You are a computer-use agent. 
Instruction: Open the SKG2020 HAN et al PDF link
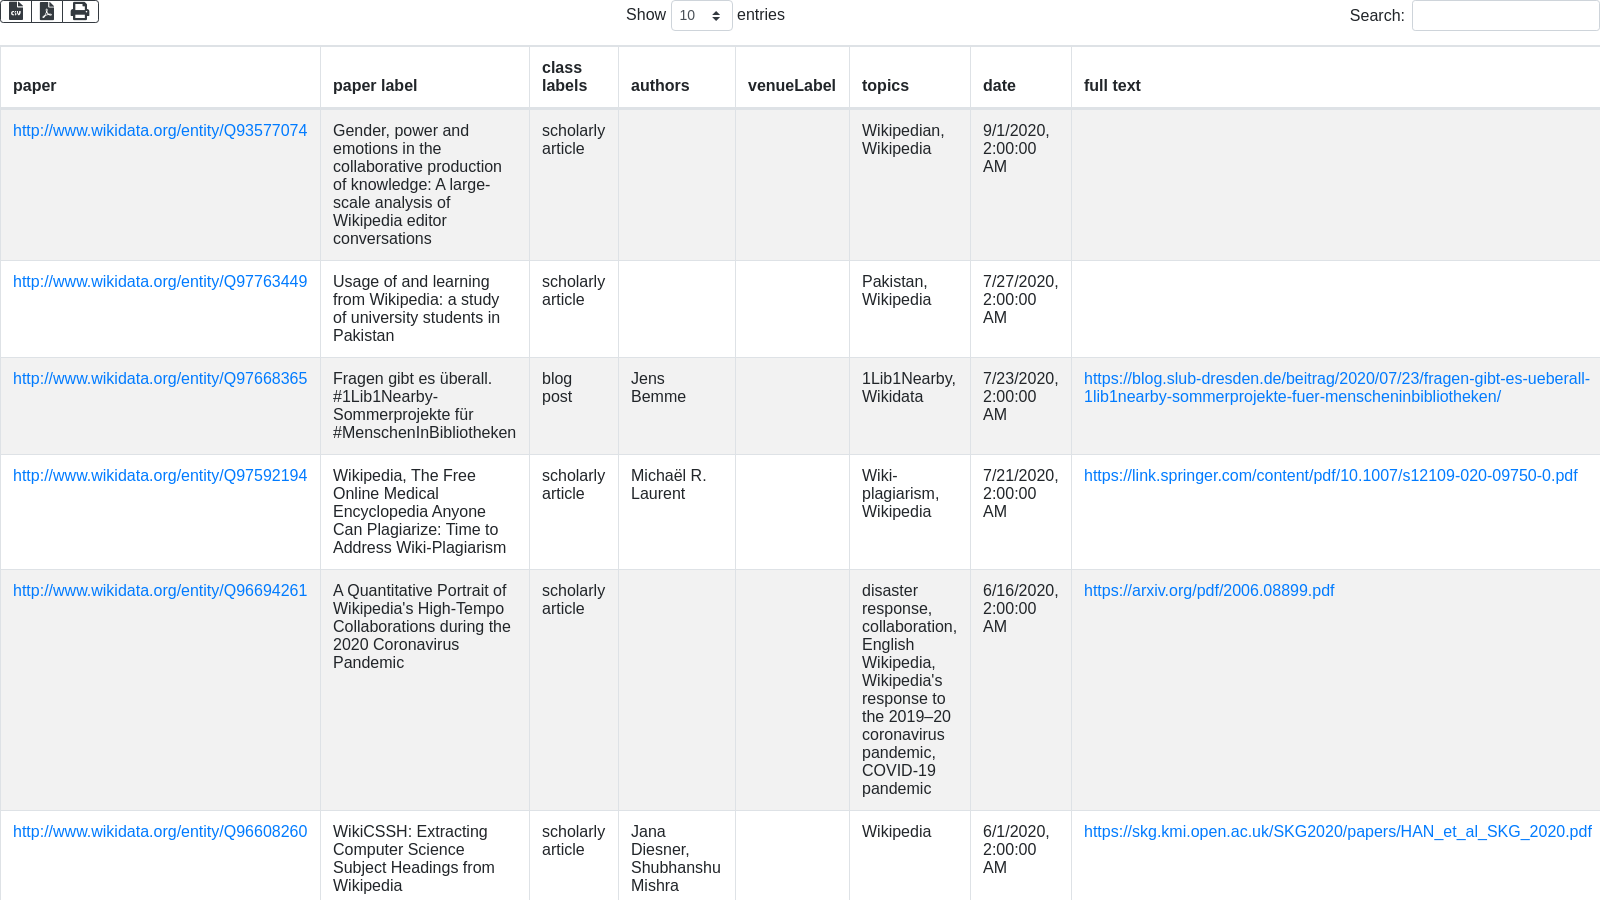click(x=1337, y=832)
